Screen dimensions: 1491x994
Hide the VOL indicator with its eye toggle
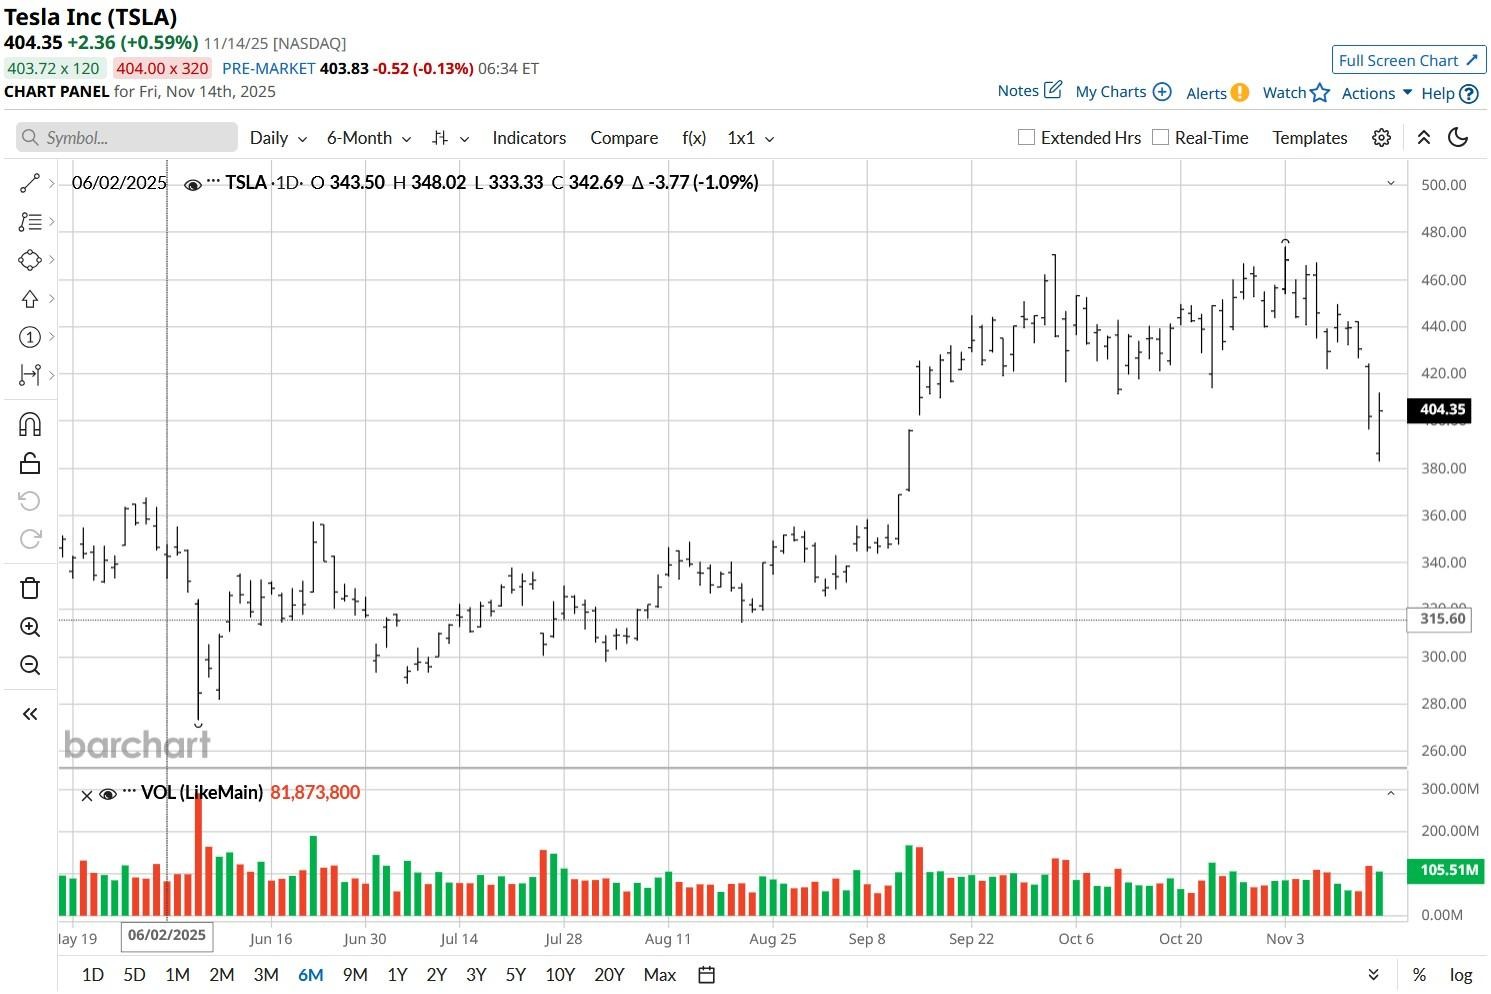(108, 793)
